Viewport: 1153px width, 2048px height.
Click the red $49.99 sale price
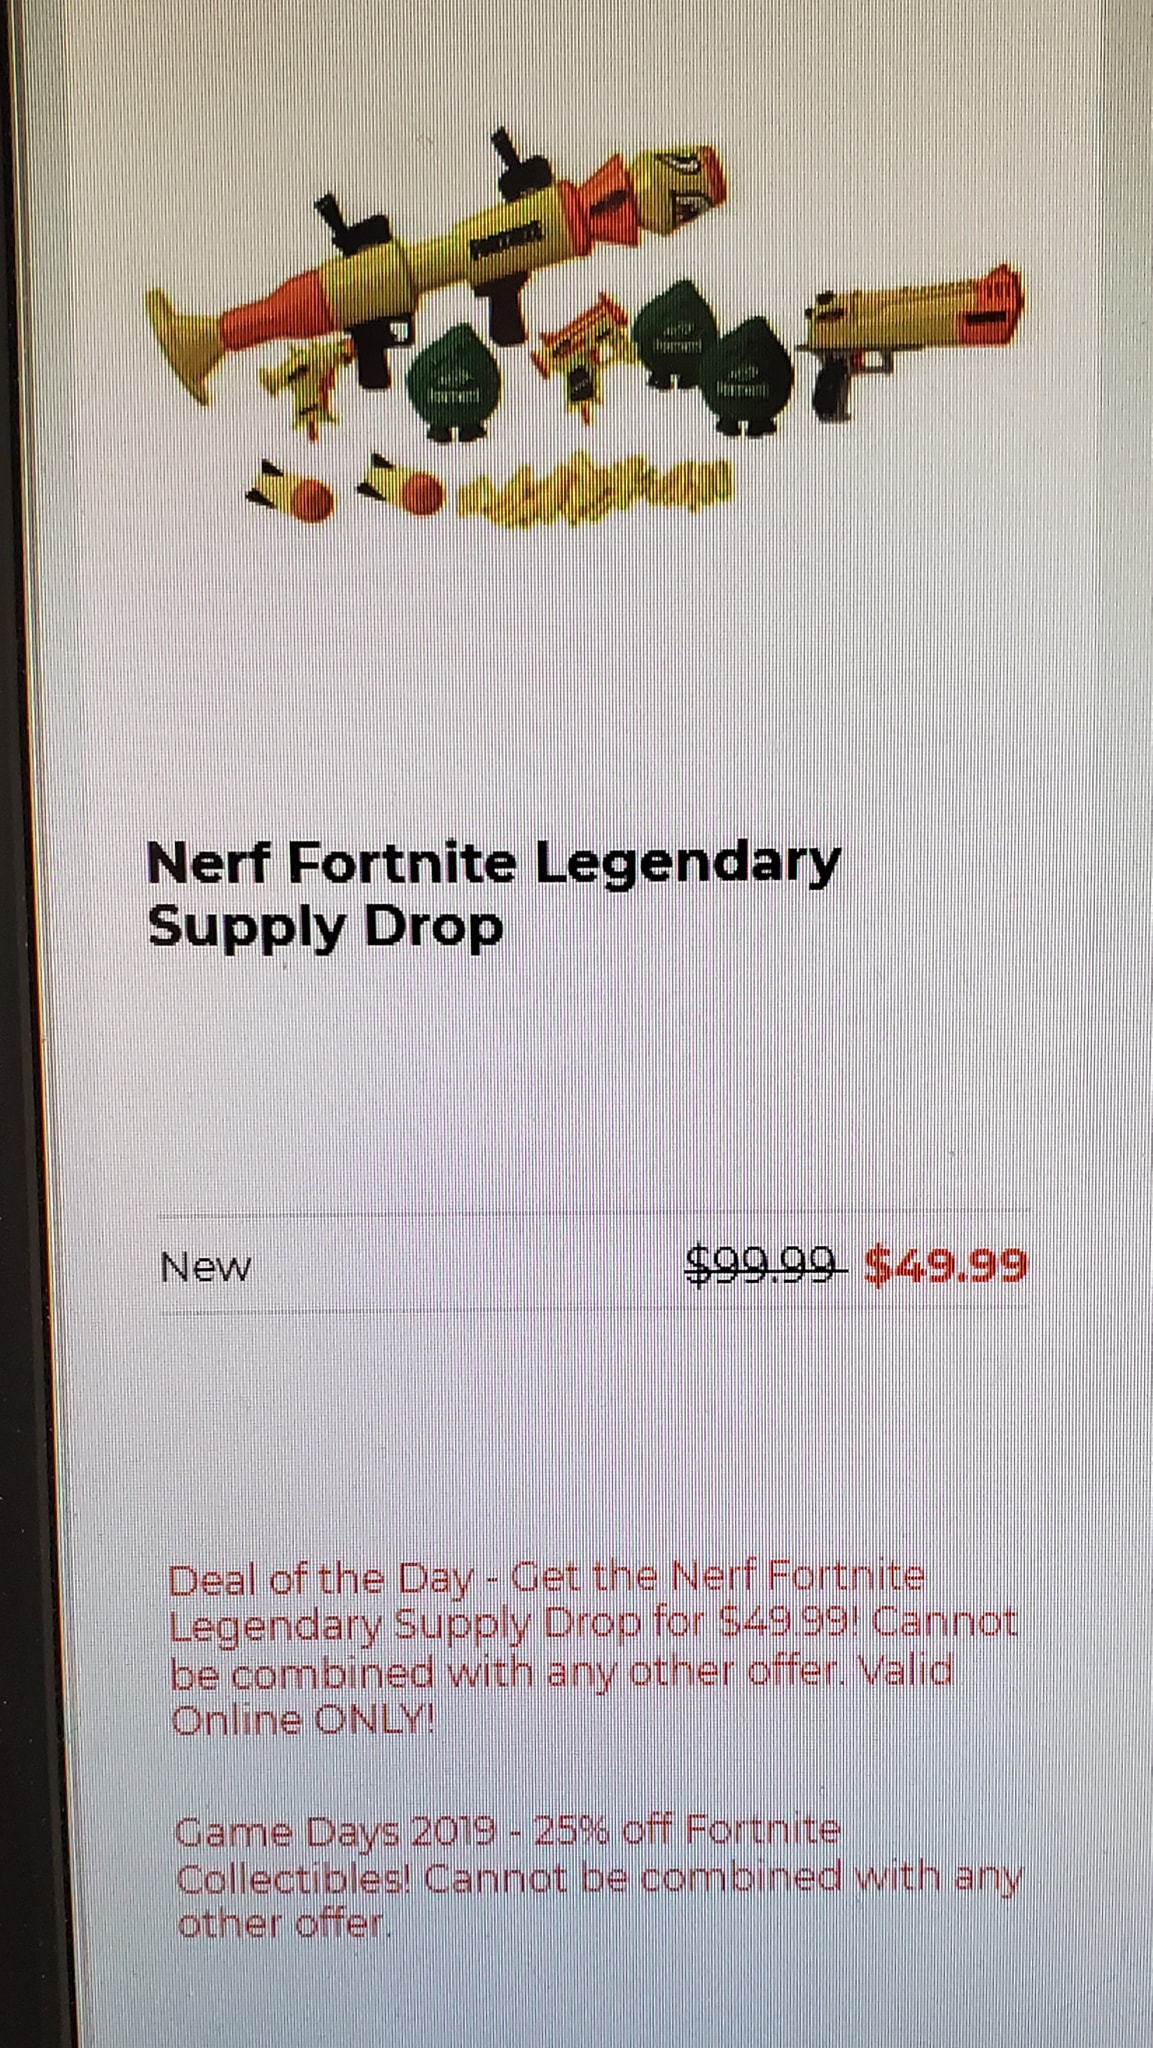point(945,1267)
